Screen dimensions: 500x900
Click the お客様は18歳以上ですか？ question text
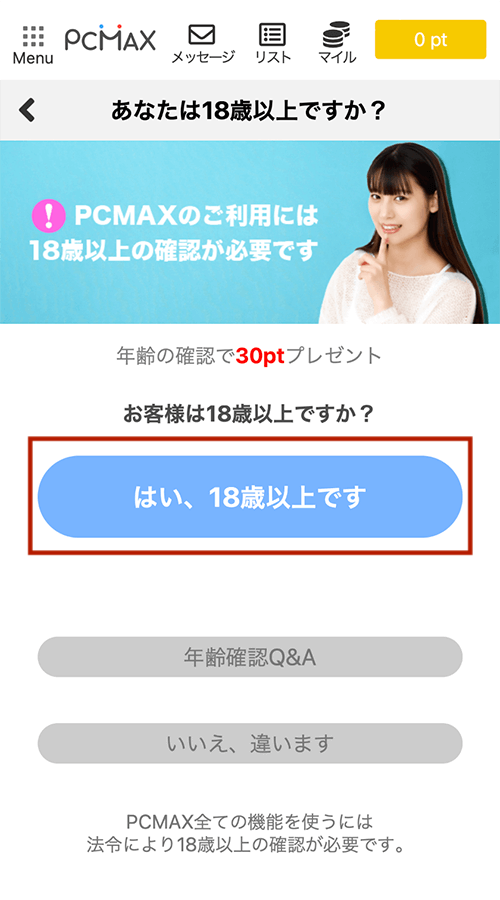[249, 414]
